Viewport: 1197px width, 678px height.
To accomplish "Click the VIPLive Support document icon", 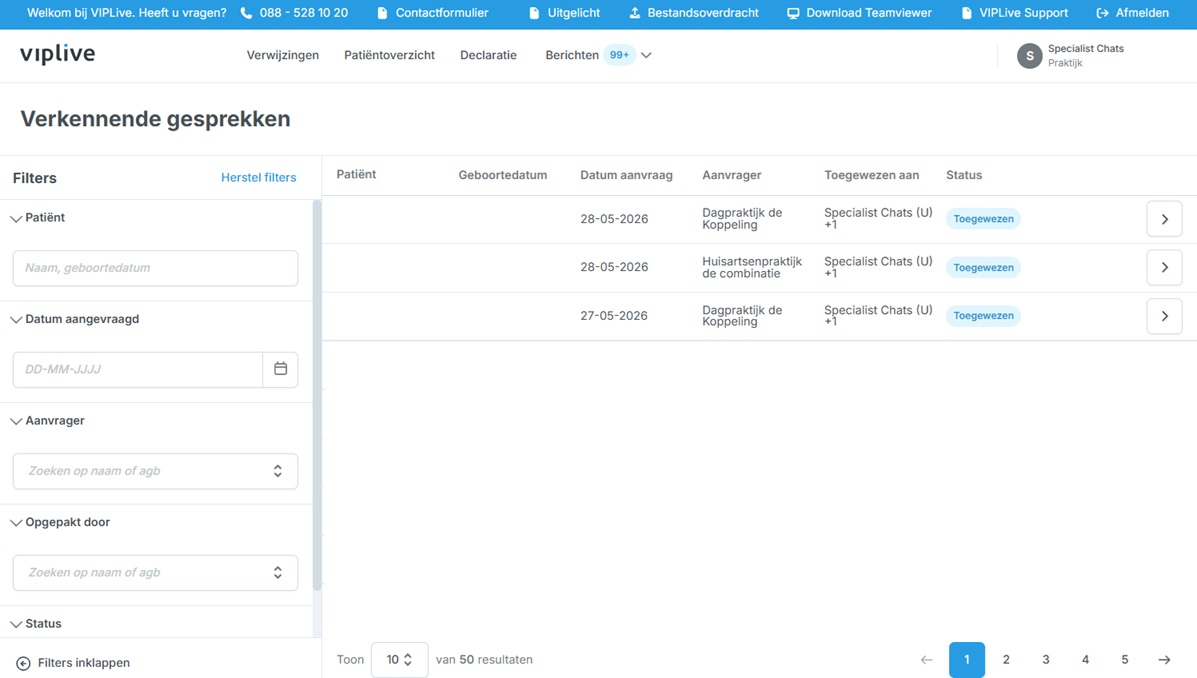I will [x=966, y=13].
